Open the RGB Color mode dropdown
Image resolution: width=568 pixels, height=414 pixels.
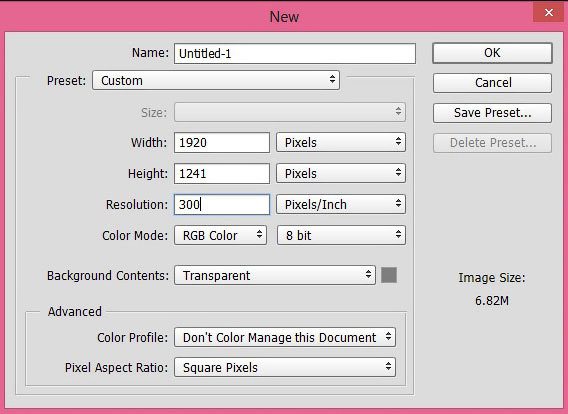pos(221,235)
